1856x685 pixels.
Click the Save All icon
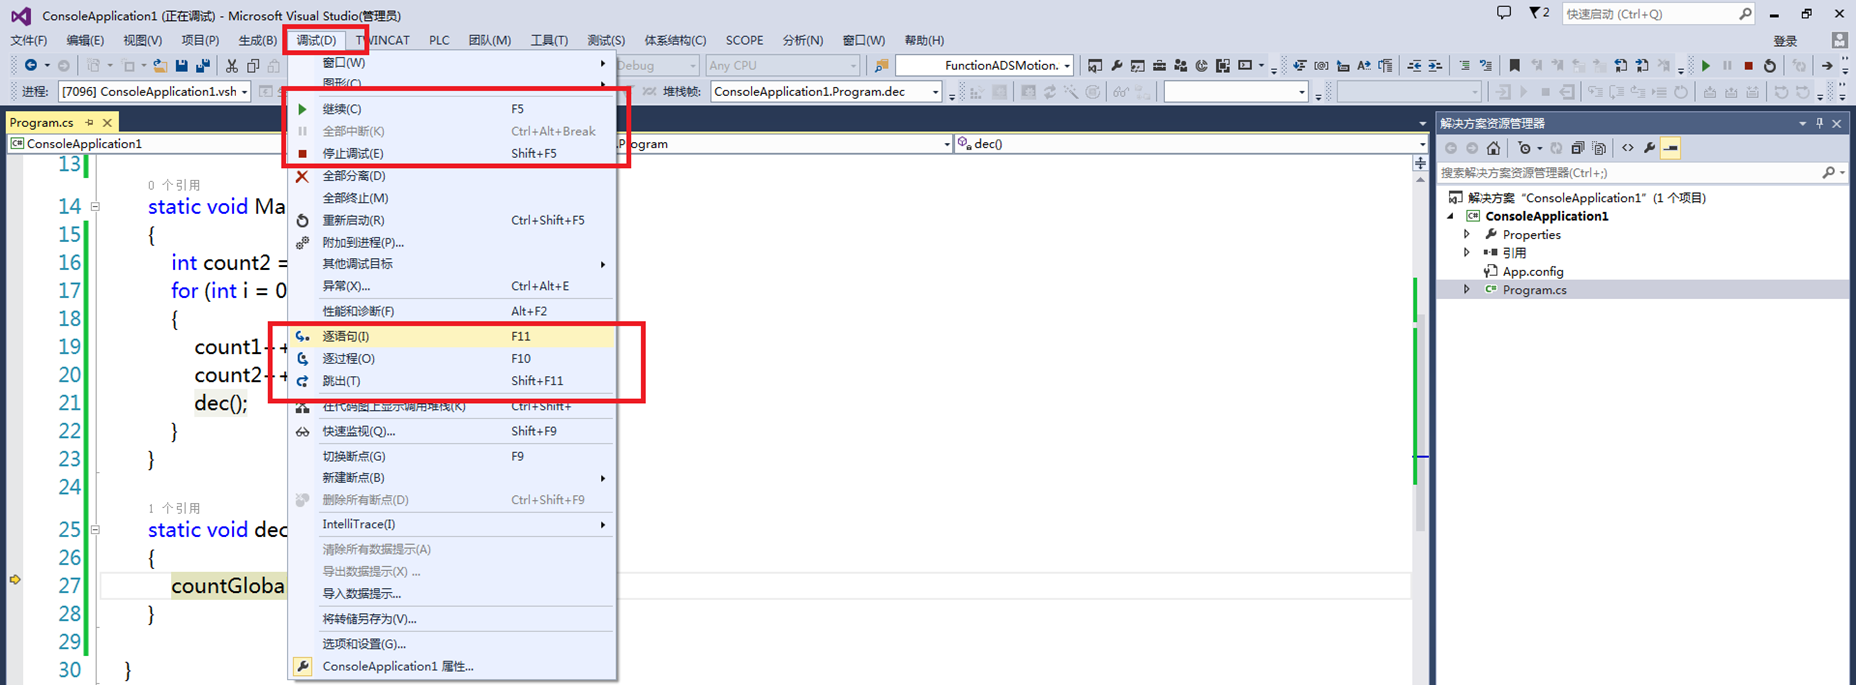[x=203, y=66]
